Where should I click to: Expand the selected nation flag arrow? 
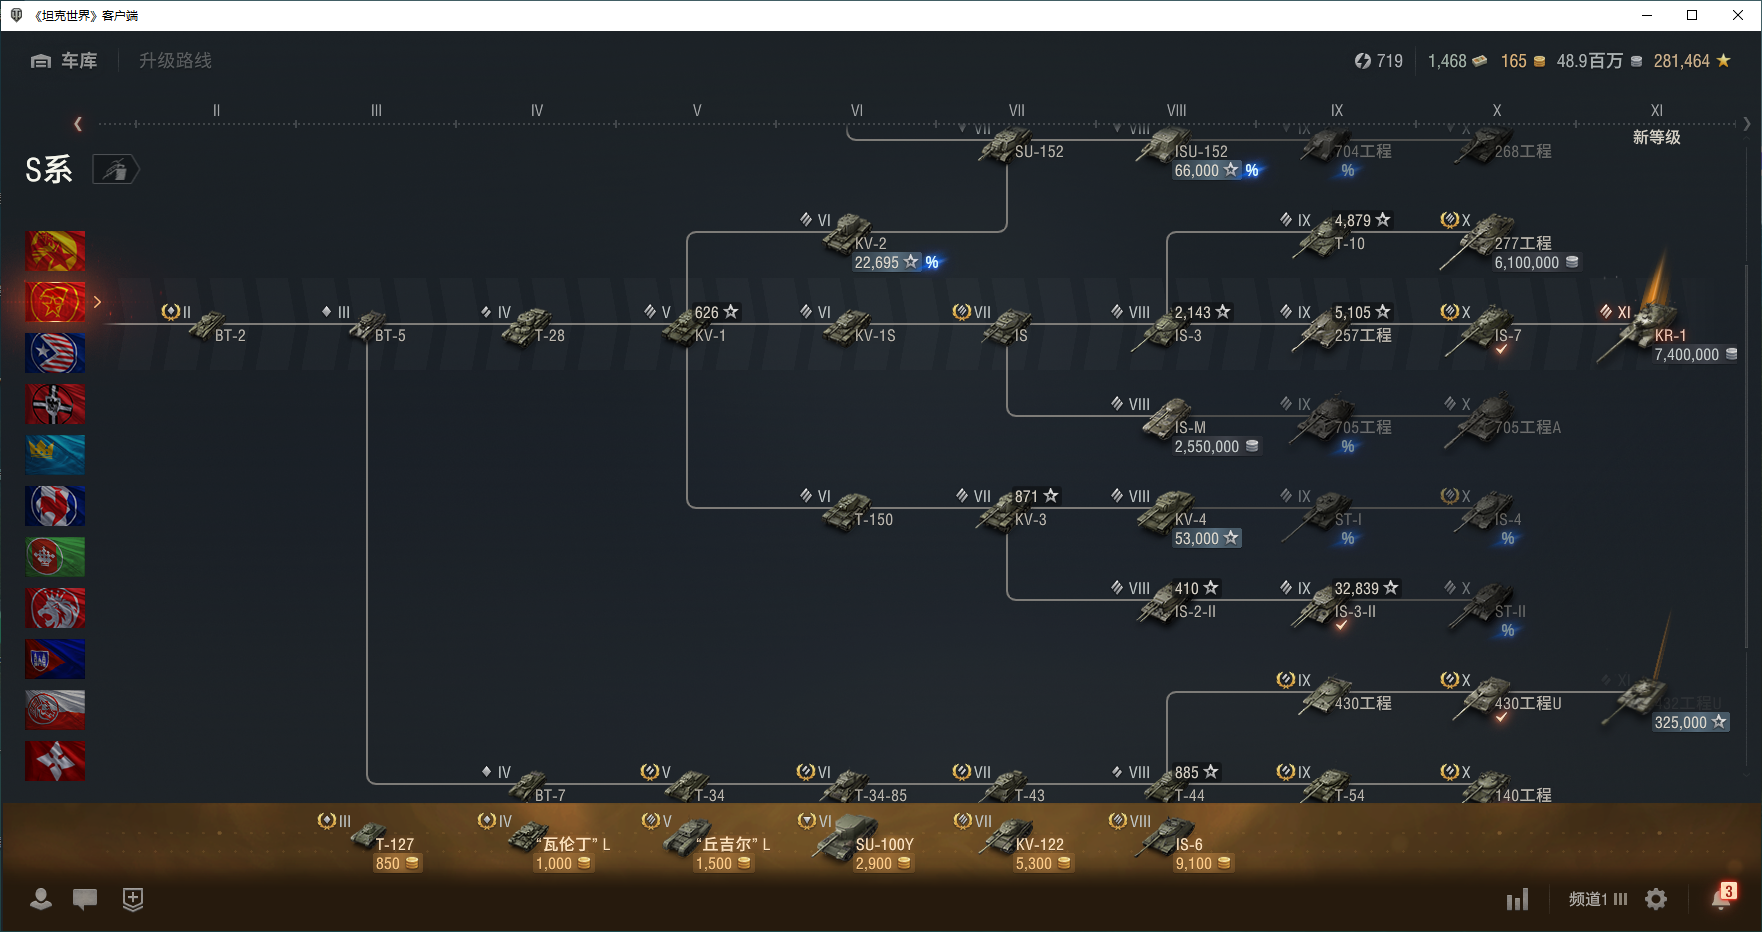pos(97,301)
